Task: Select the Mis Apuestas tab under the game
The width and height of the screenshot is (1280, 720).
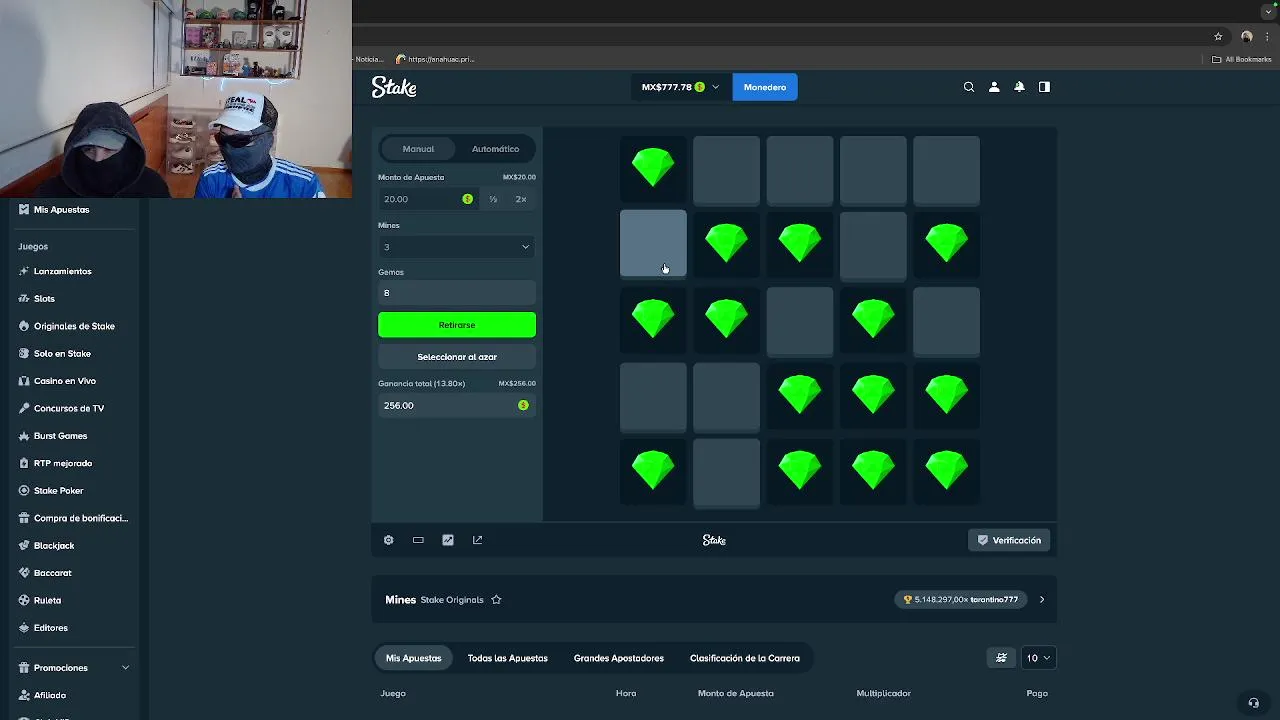Action: (413, 658)
